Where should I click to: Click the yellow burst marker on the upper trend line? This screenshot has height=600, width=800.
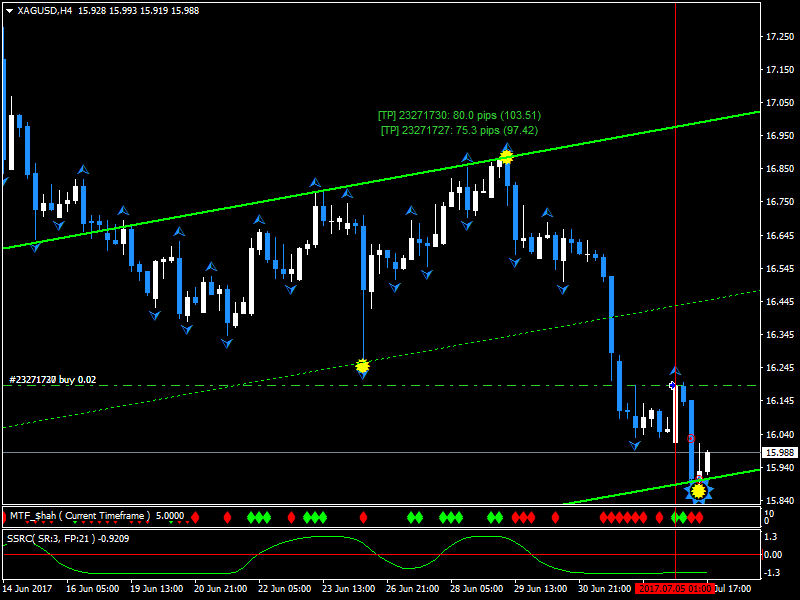[x=506, y=157]
